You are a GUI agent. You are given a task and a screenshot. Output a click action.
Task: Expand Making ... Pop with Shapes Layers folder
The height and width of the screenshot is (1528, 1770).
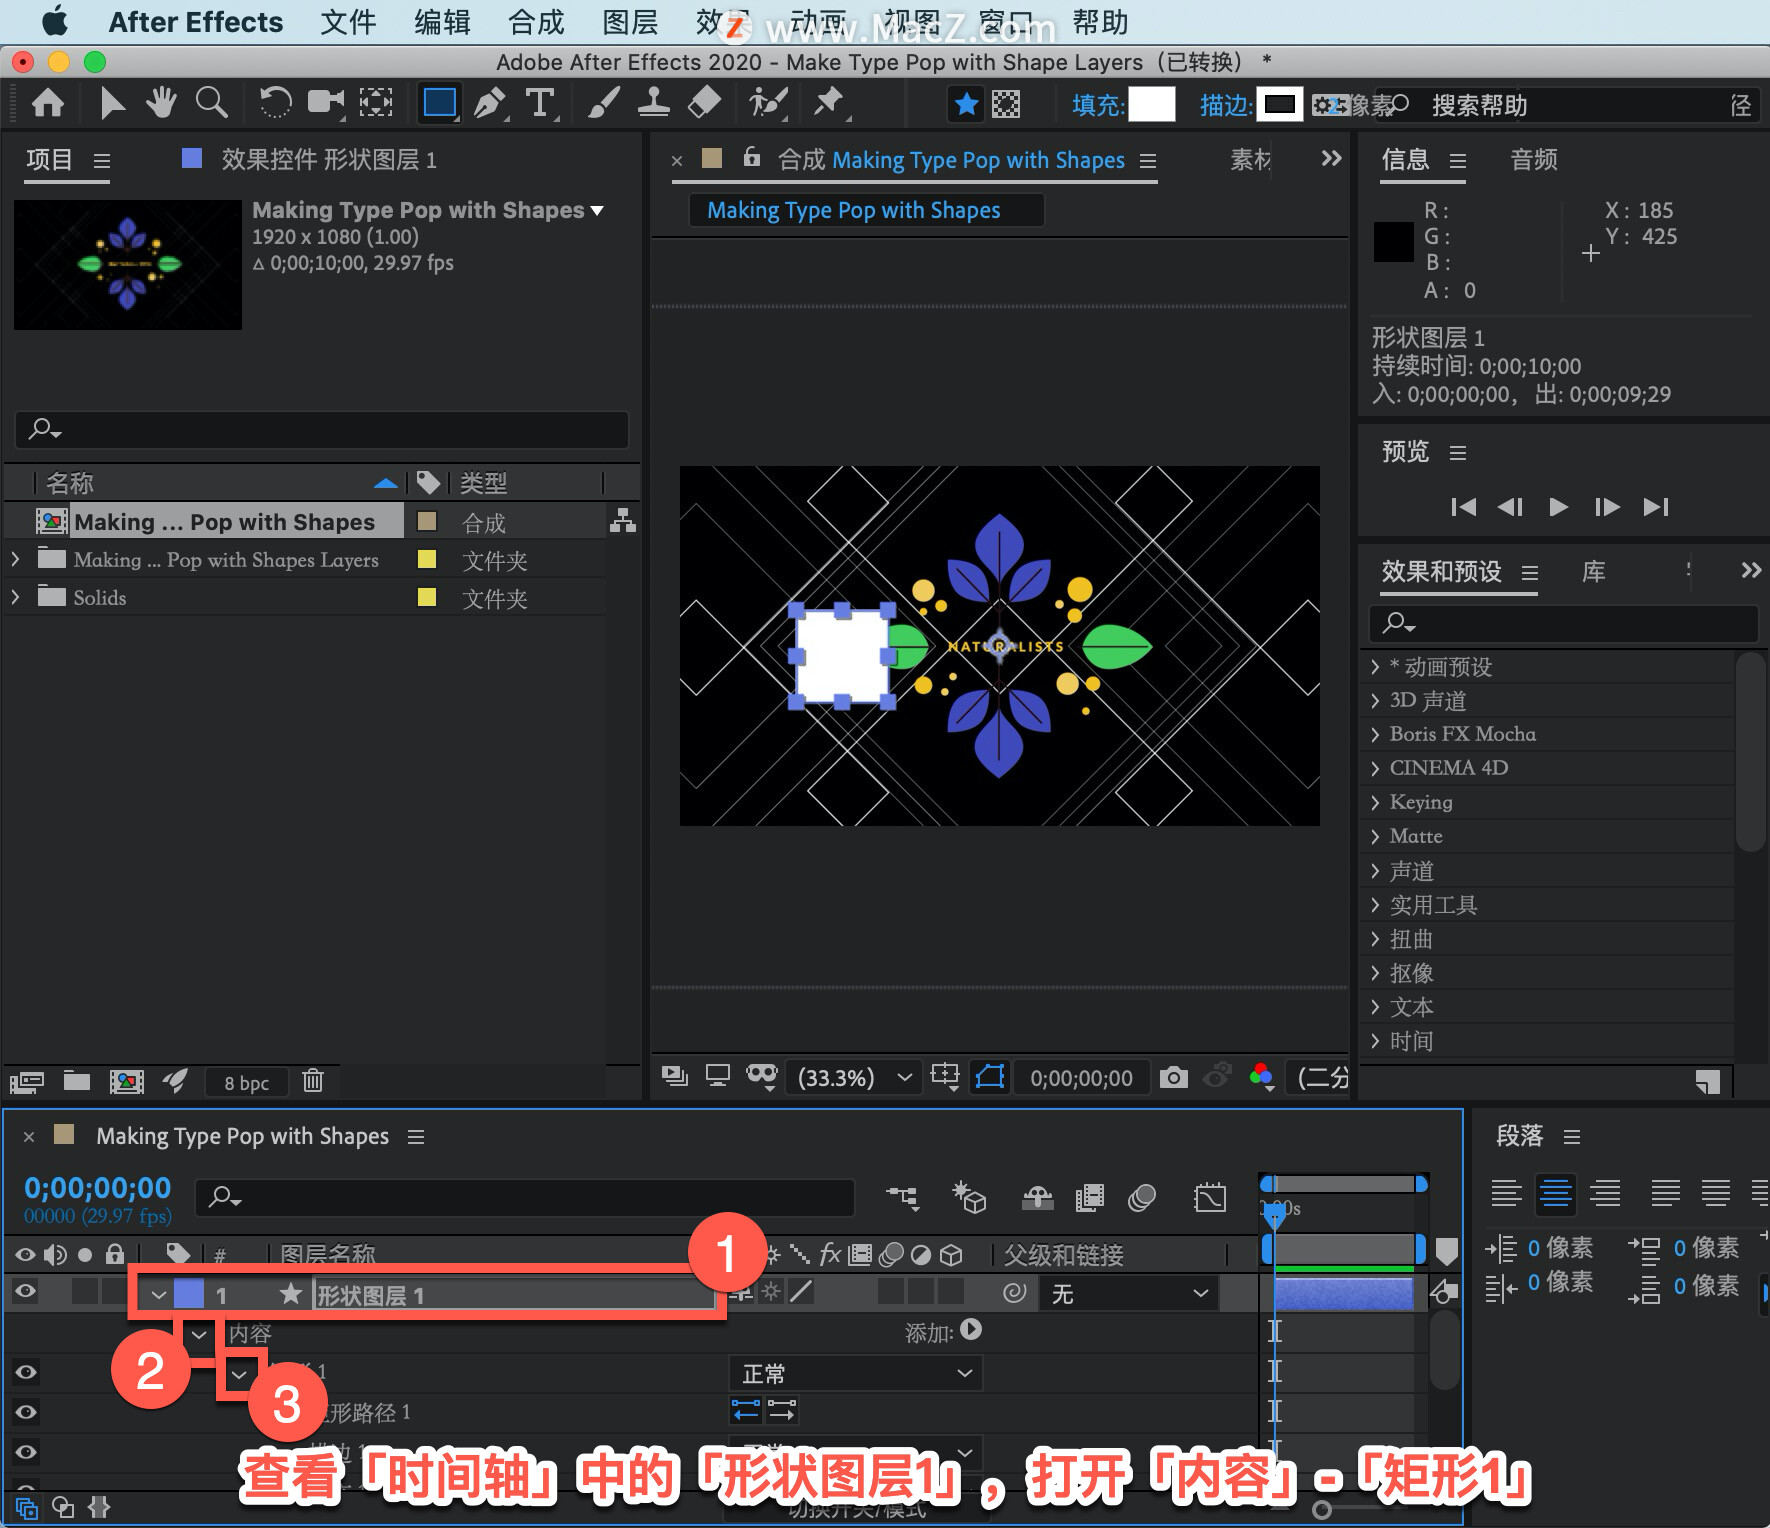tap(15, 559)
